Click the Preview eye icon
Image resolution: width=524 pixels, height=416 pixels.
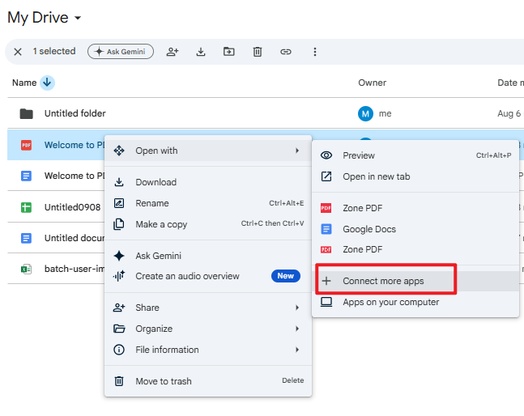(326, 155)
